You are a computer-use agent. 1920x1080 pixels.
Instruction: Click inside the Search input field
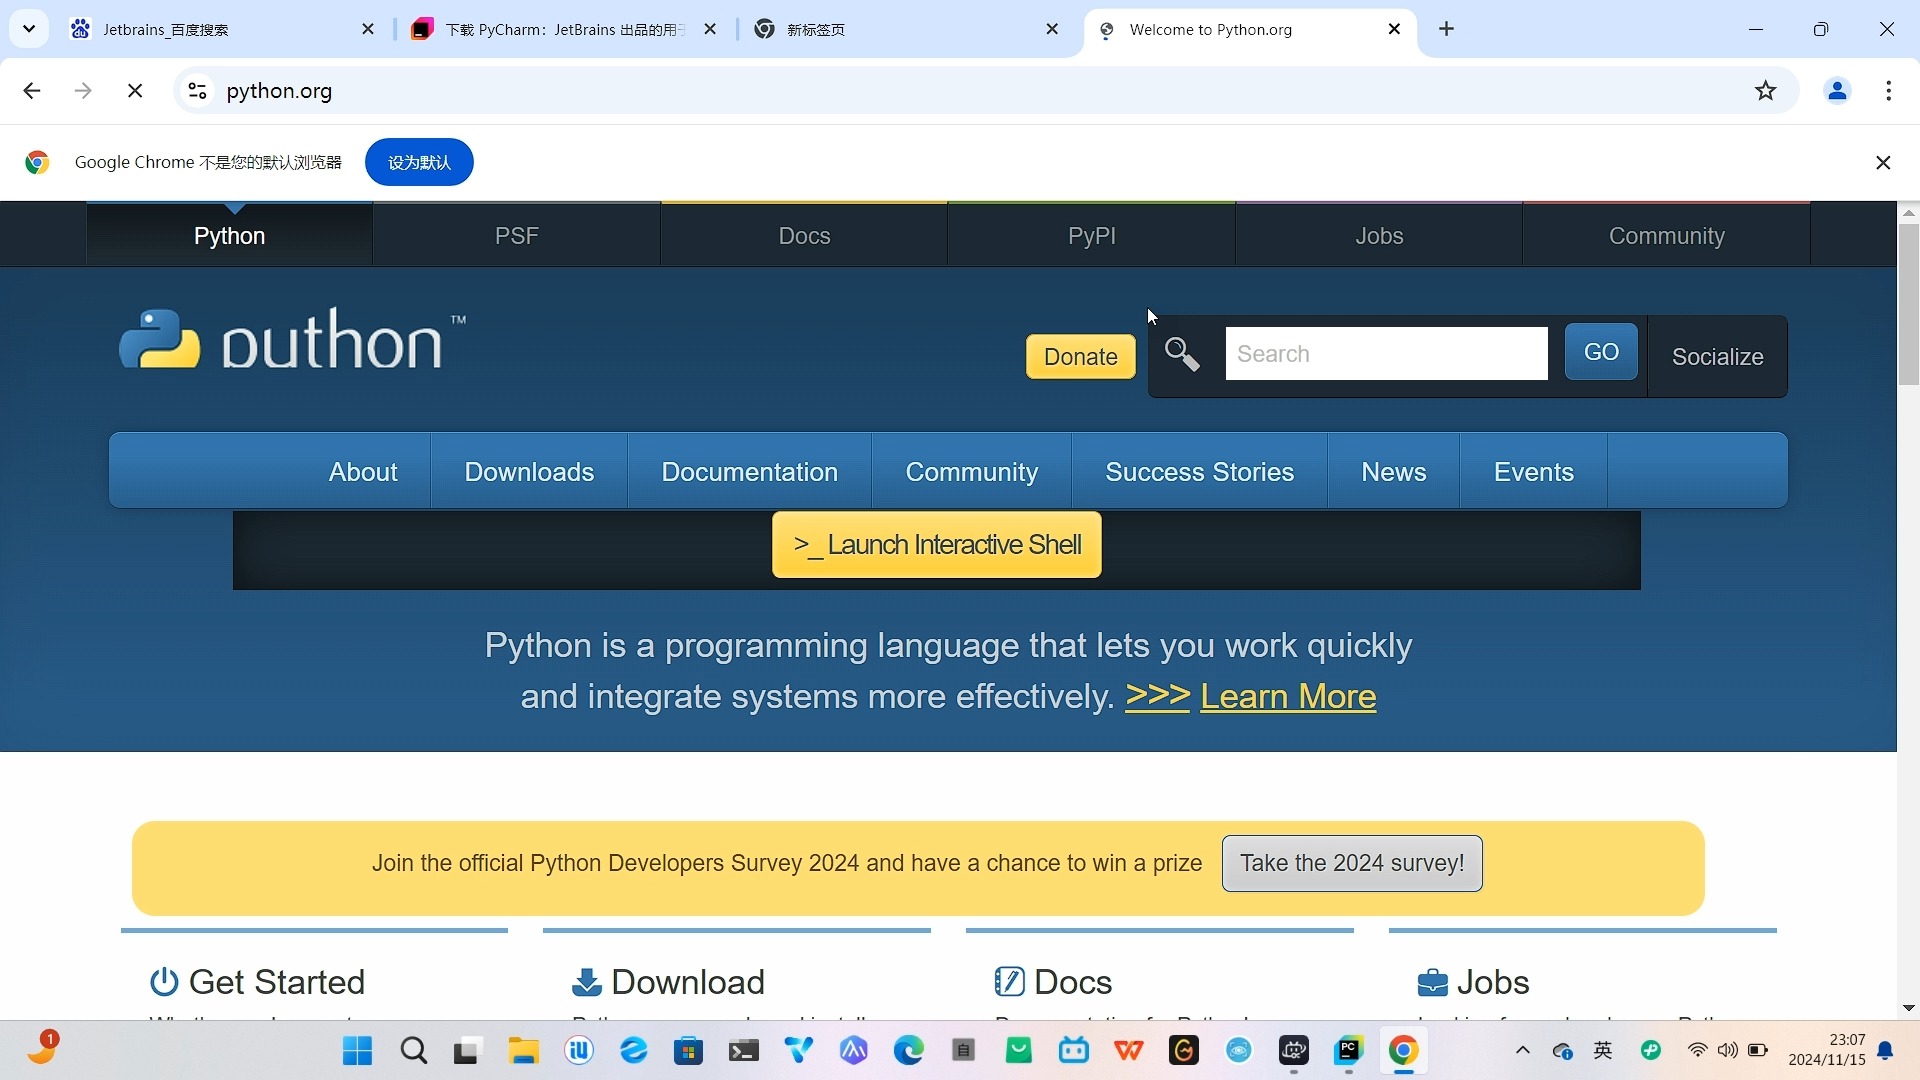(x=1386, y=353)
